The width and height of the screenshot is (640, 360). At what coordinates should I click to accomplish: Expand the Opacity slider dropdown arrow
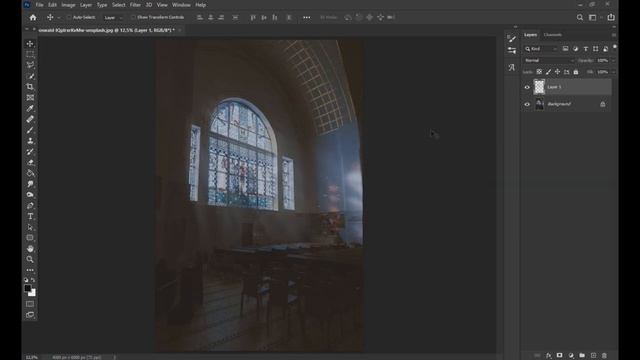point(613,60)
